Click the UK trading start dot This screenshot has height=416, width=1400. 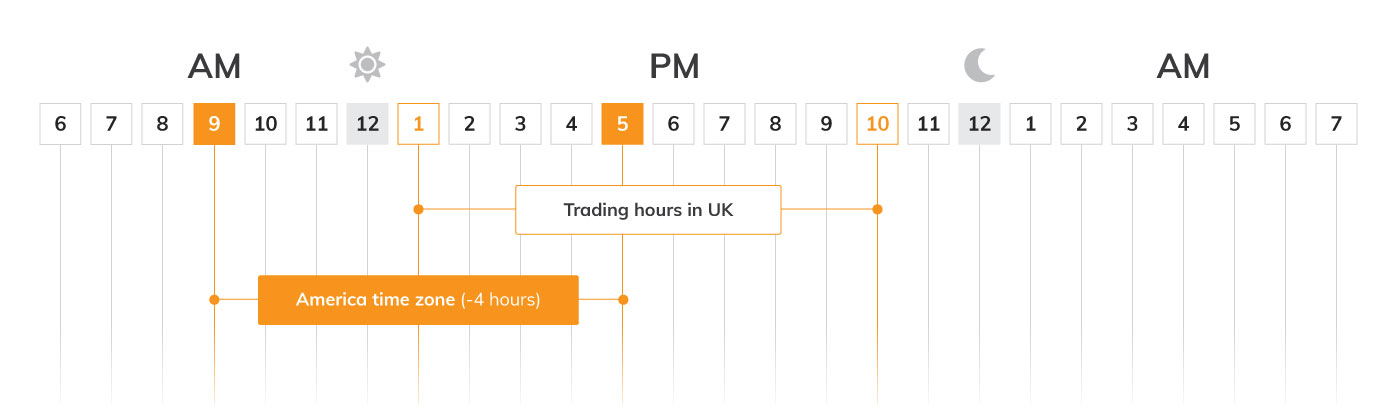click(418, 210)
